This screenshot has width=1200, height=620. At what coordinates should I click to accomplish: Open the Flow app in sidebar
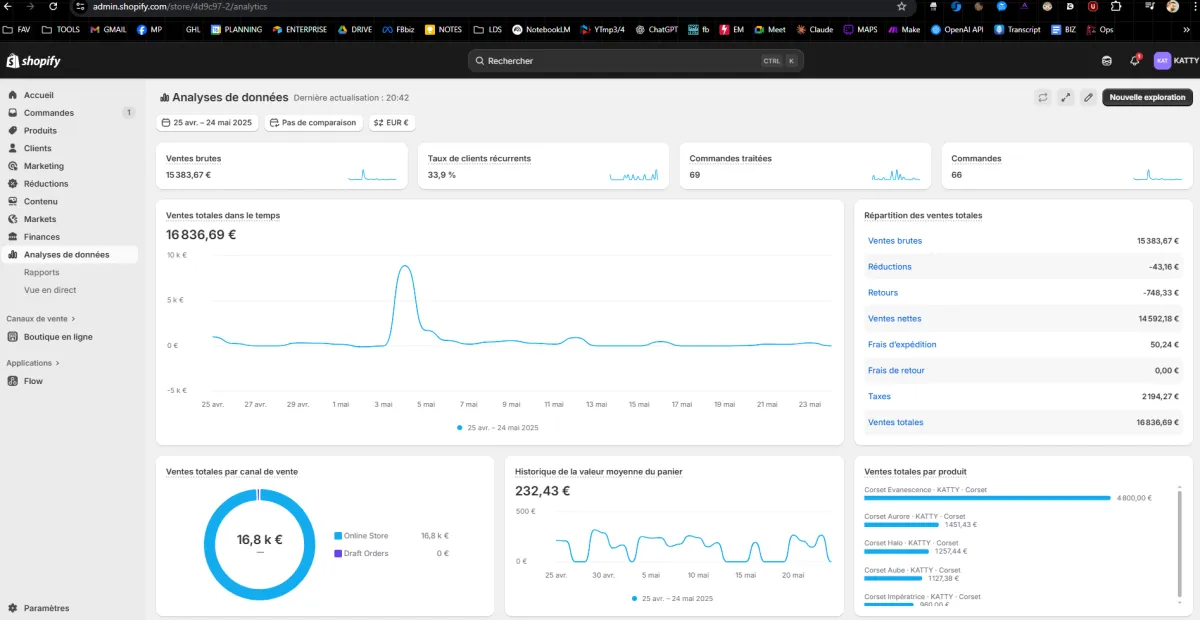[x=33, y=381]
